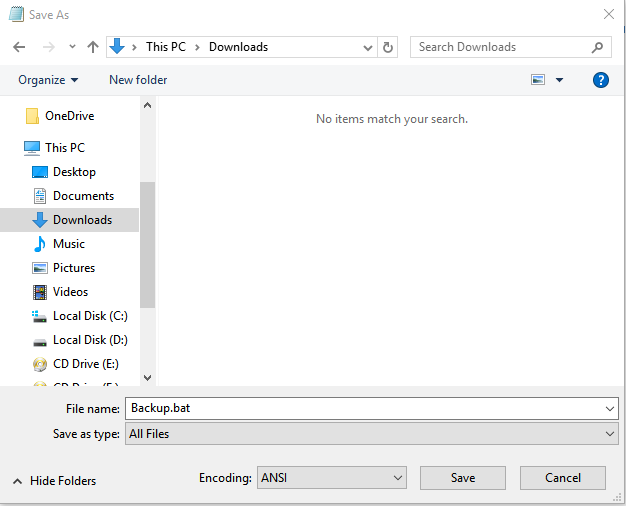Open CD Drive (E:) in sidebar
This screenshot has height=506, width=626.
(86, 364)
